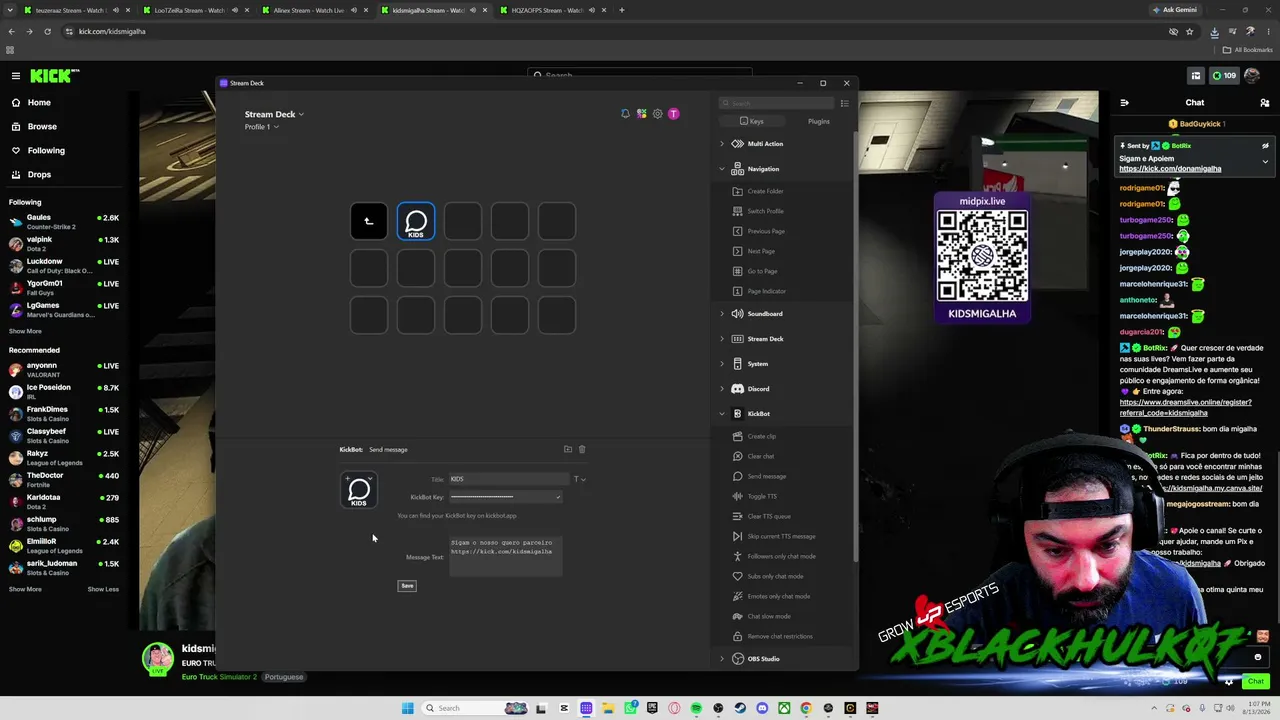Open Home in the Kick sidebar

pyautogui.click(x=39, y=102)
